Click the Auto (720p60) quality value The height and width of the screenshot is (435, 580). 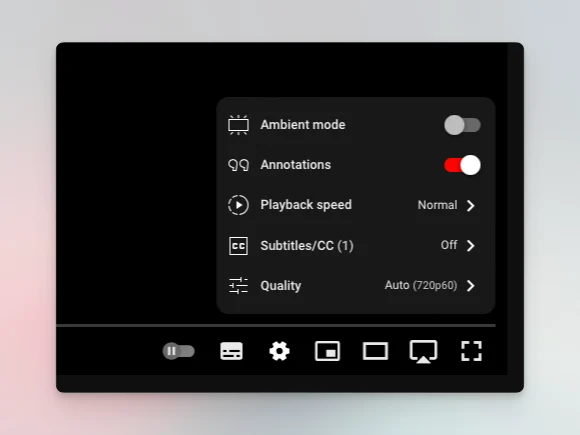coord(421,285)
